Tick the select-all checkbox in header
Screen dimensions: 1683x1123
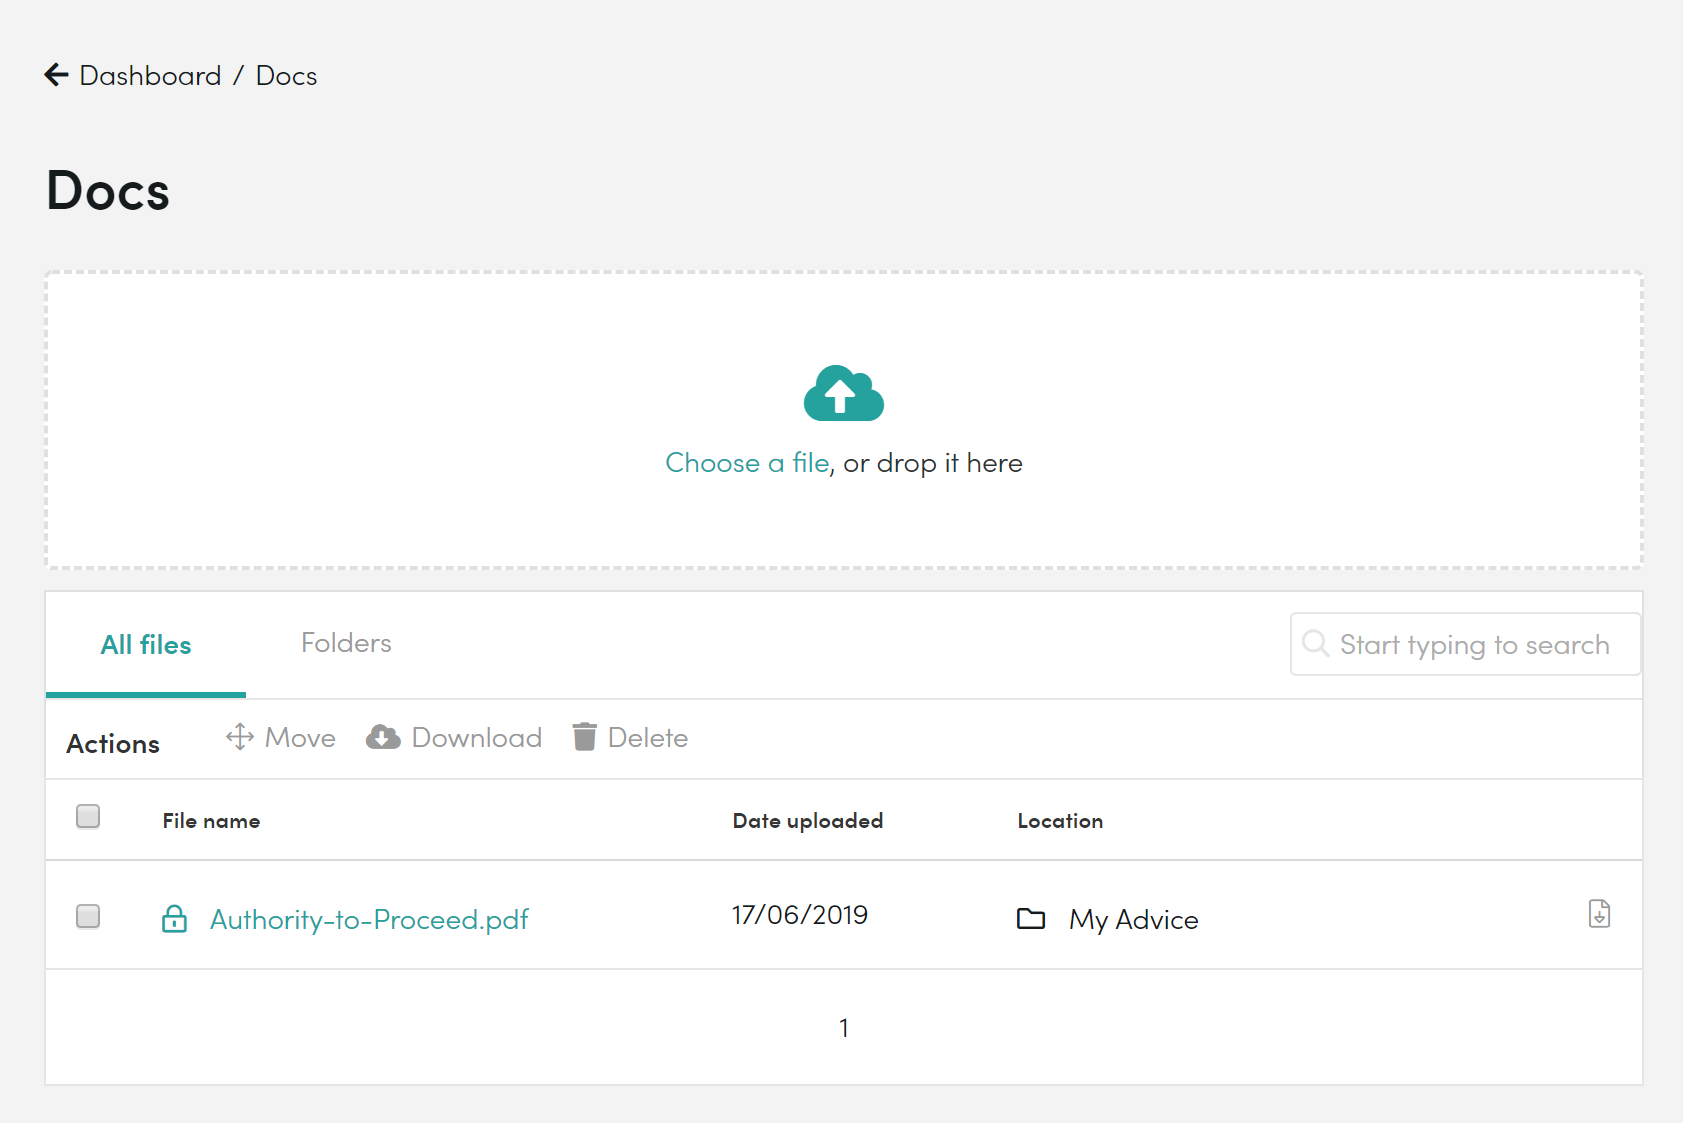(88, 816)
